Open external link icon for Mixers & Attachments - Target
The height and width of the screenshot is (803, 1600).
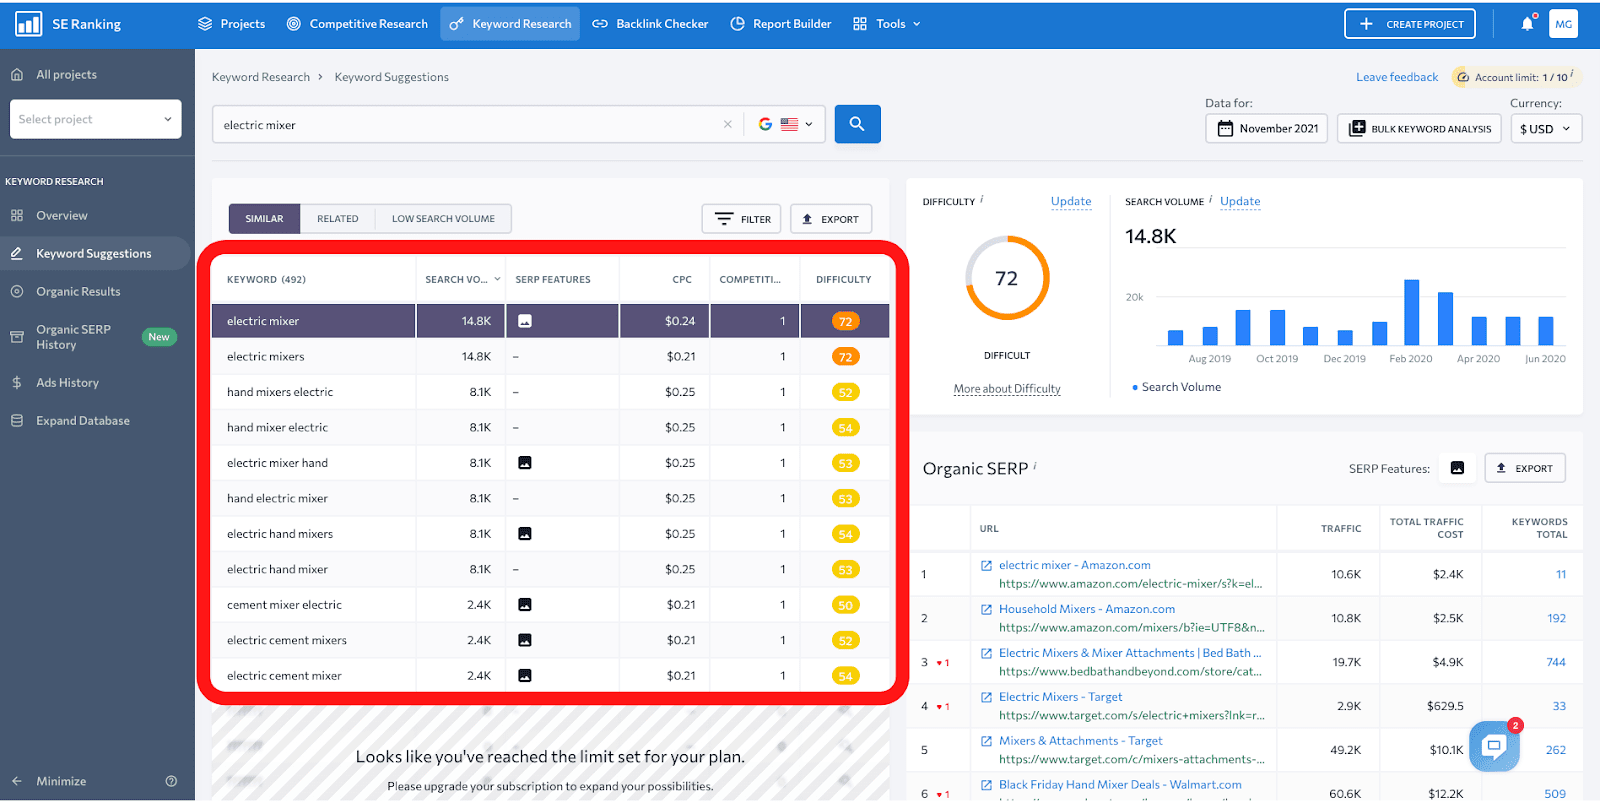point(986,741)
